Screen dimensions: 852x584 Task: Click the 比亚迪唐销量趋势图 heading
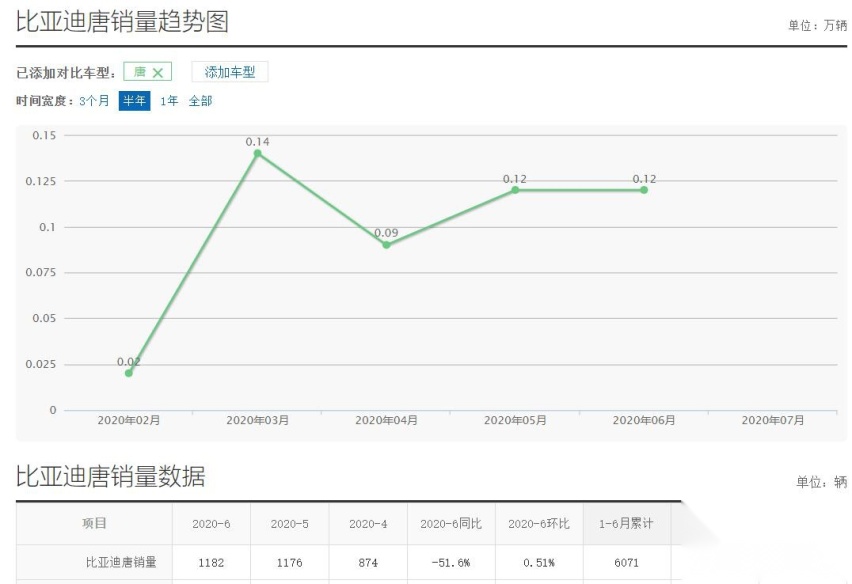[122, 22]
